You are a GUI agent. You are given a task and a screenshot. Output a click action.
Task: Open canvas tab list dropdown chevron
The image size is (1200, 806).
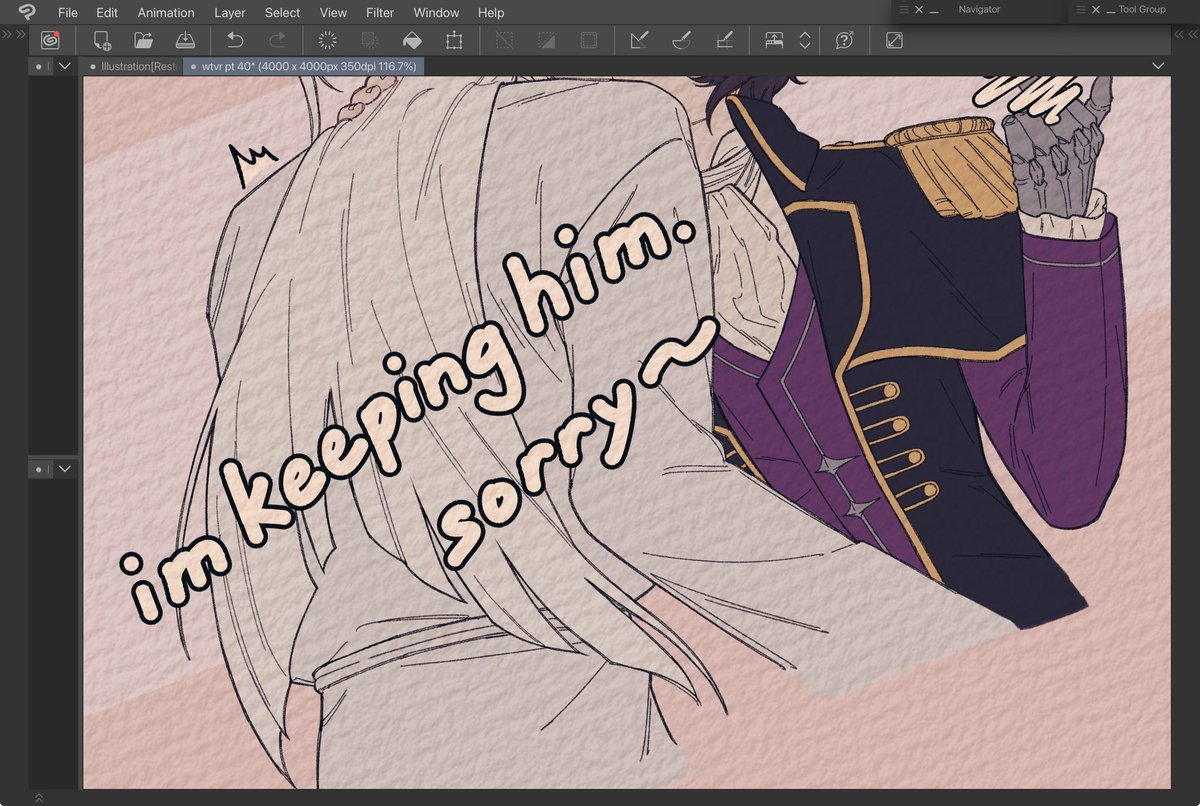1158,66
